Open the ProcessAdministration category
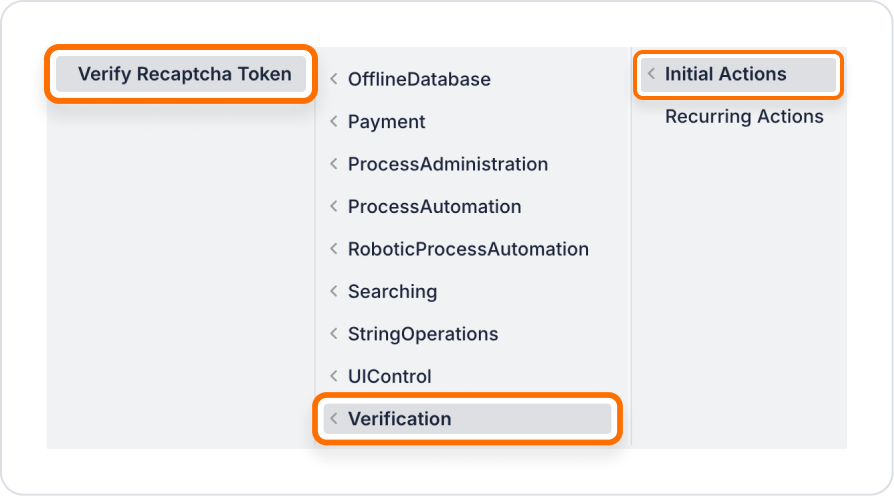Viewport: 894px width, 496px height. [x=448, y=164]
